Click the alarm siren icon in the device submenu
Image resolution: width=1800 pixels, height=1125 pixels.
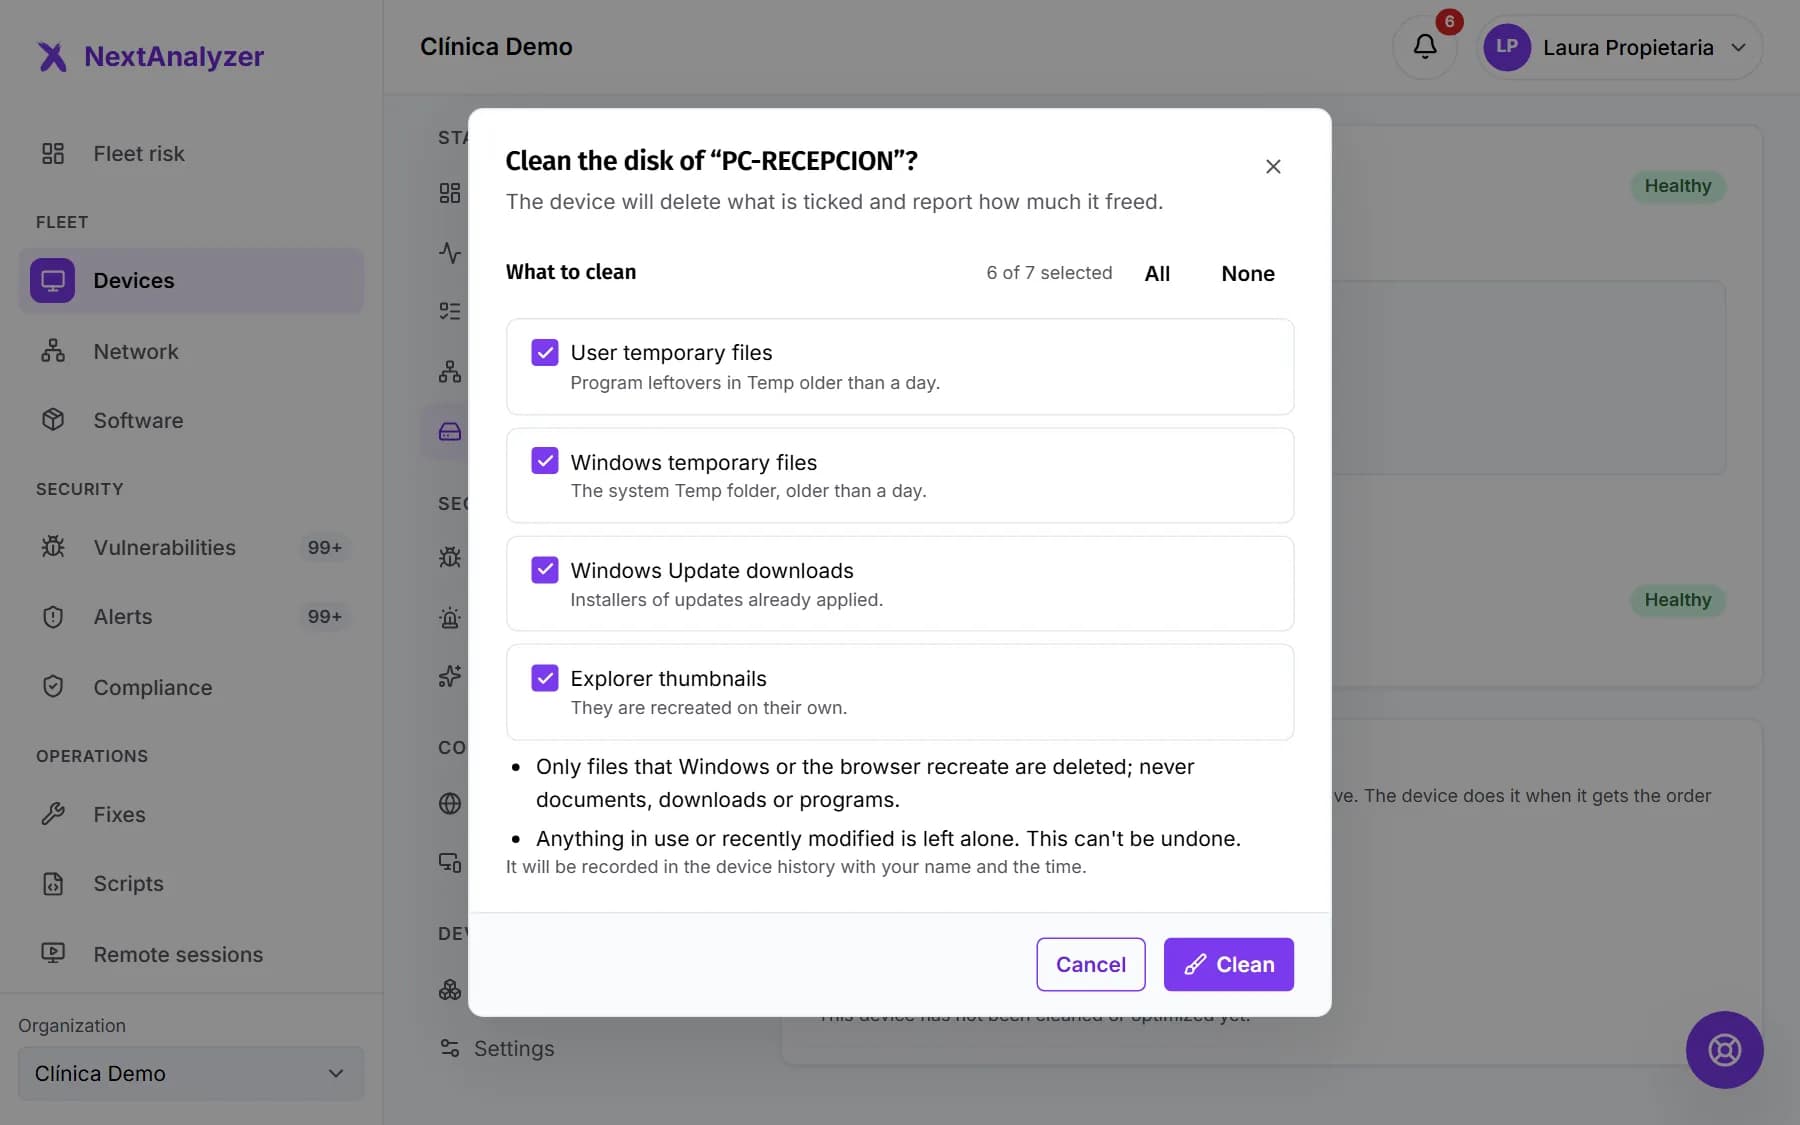(x=450, y=617)
